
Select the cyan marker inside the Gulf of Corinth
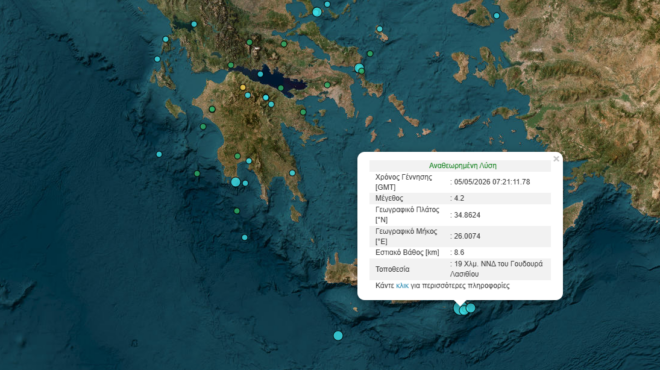260,74
